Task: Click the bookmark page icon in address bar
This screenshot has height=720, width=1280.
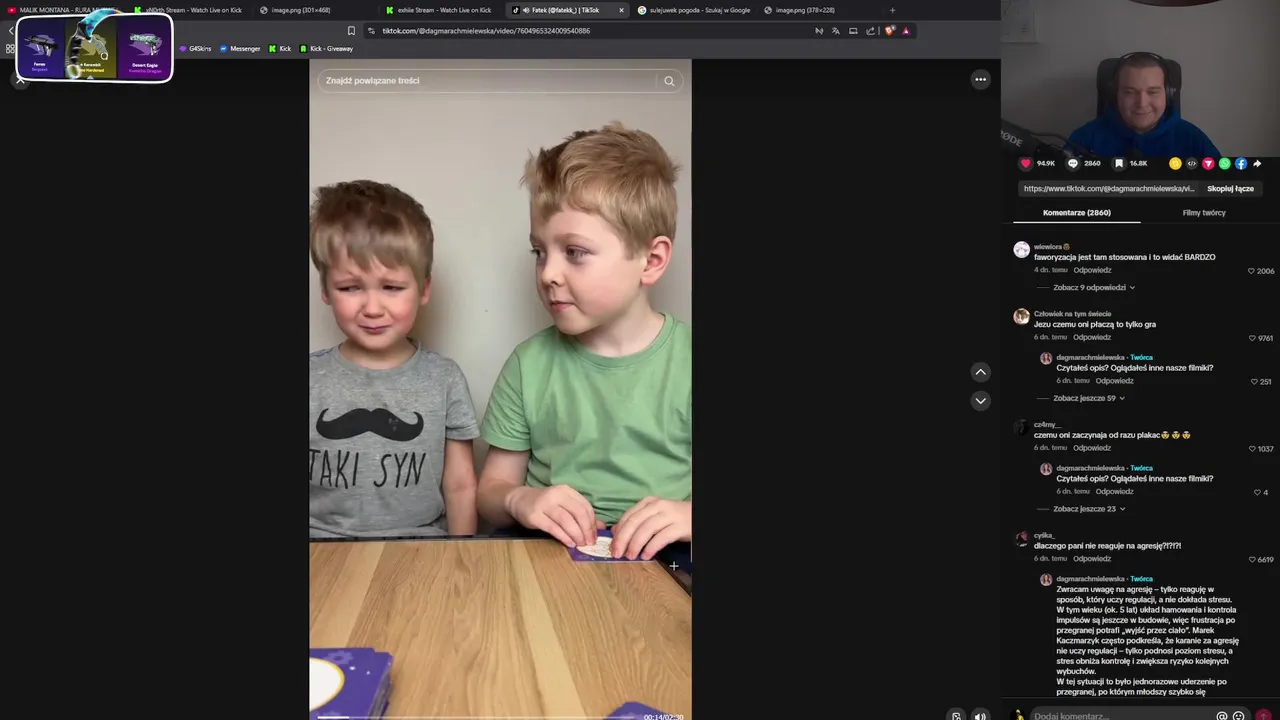Action: [x=351, y=31]
